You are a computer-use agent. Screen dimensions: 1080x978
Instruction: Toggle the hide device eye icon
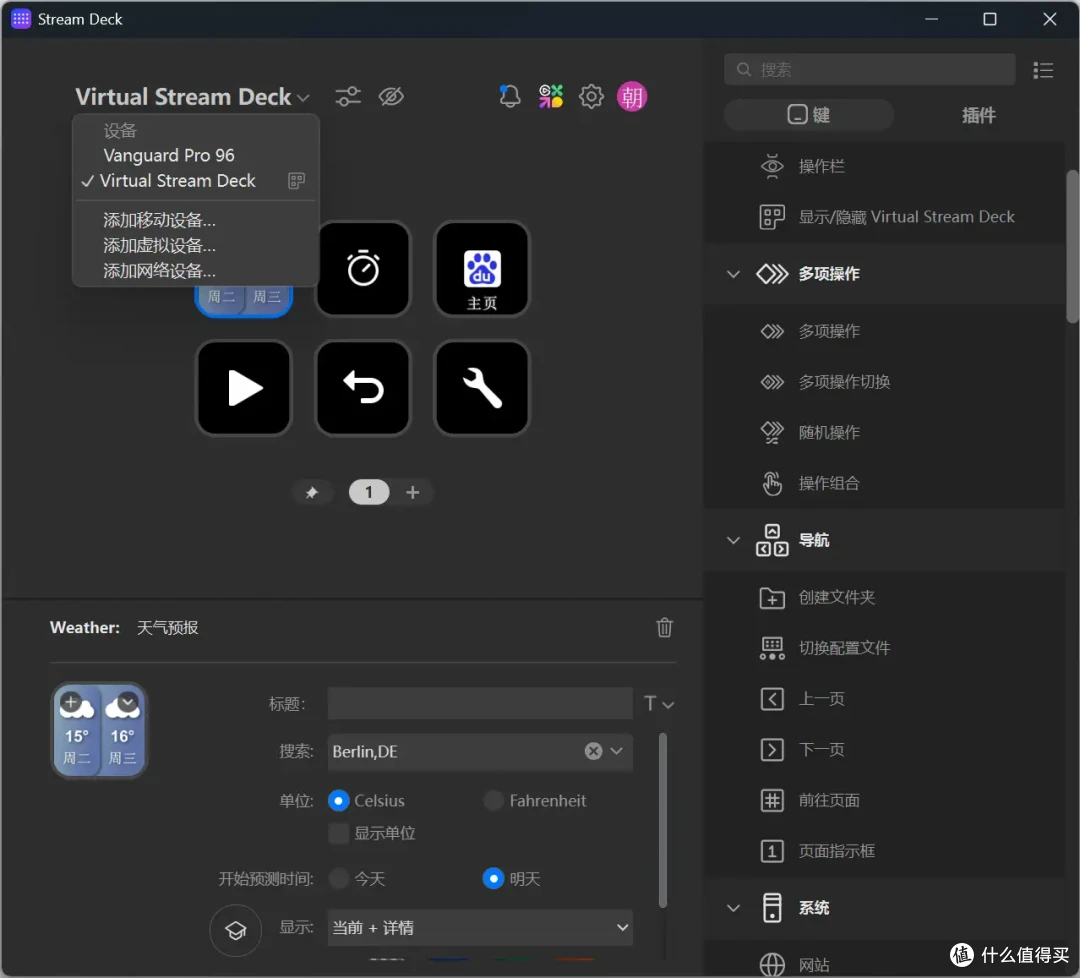tap(391, 96)
